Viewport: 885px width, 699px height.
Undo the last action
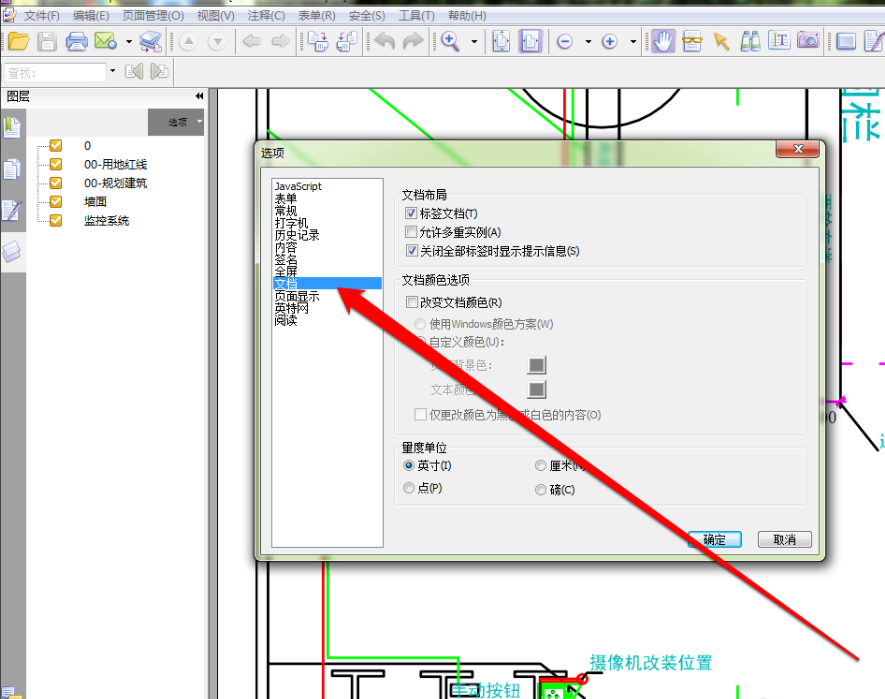[x=384, y=41]
